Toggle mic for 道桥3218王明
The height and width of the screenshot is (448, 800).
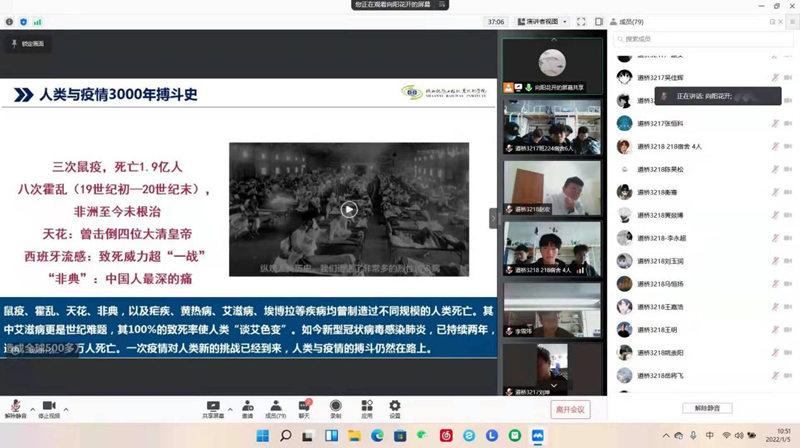pos(775,330)
